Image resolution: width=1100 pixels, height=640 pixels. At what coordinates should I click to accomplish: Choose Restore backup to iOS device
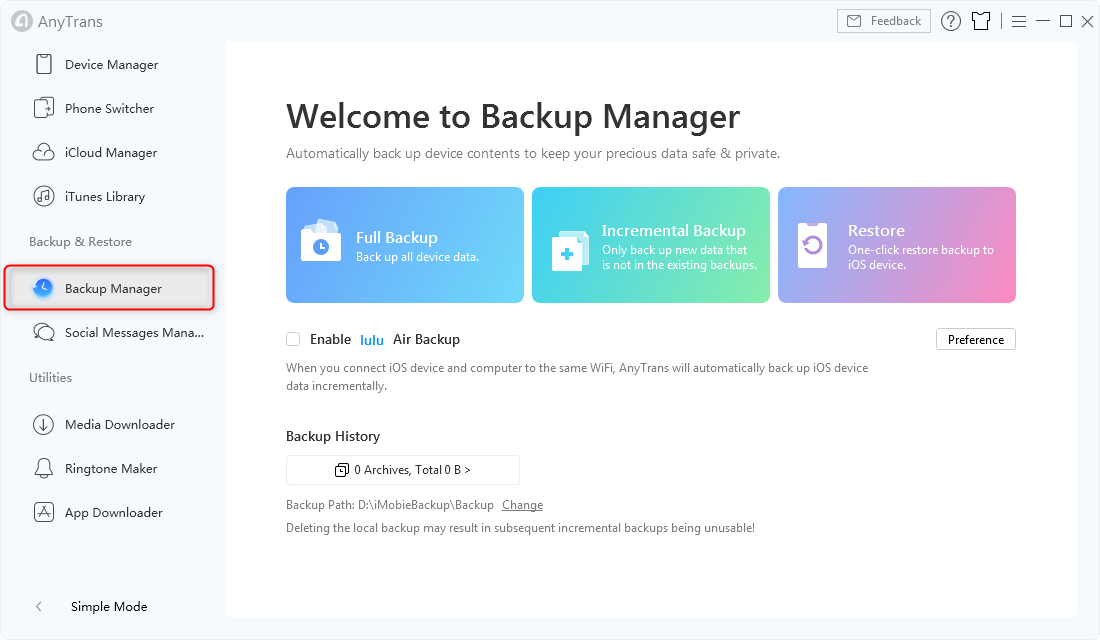(897, 245)
